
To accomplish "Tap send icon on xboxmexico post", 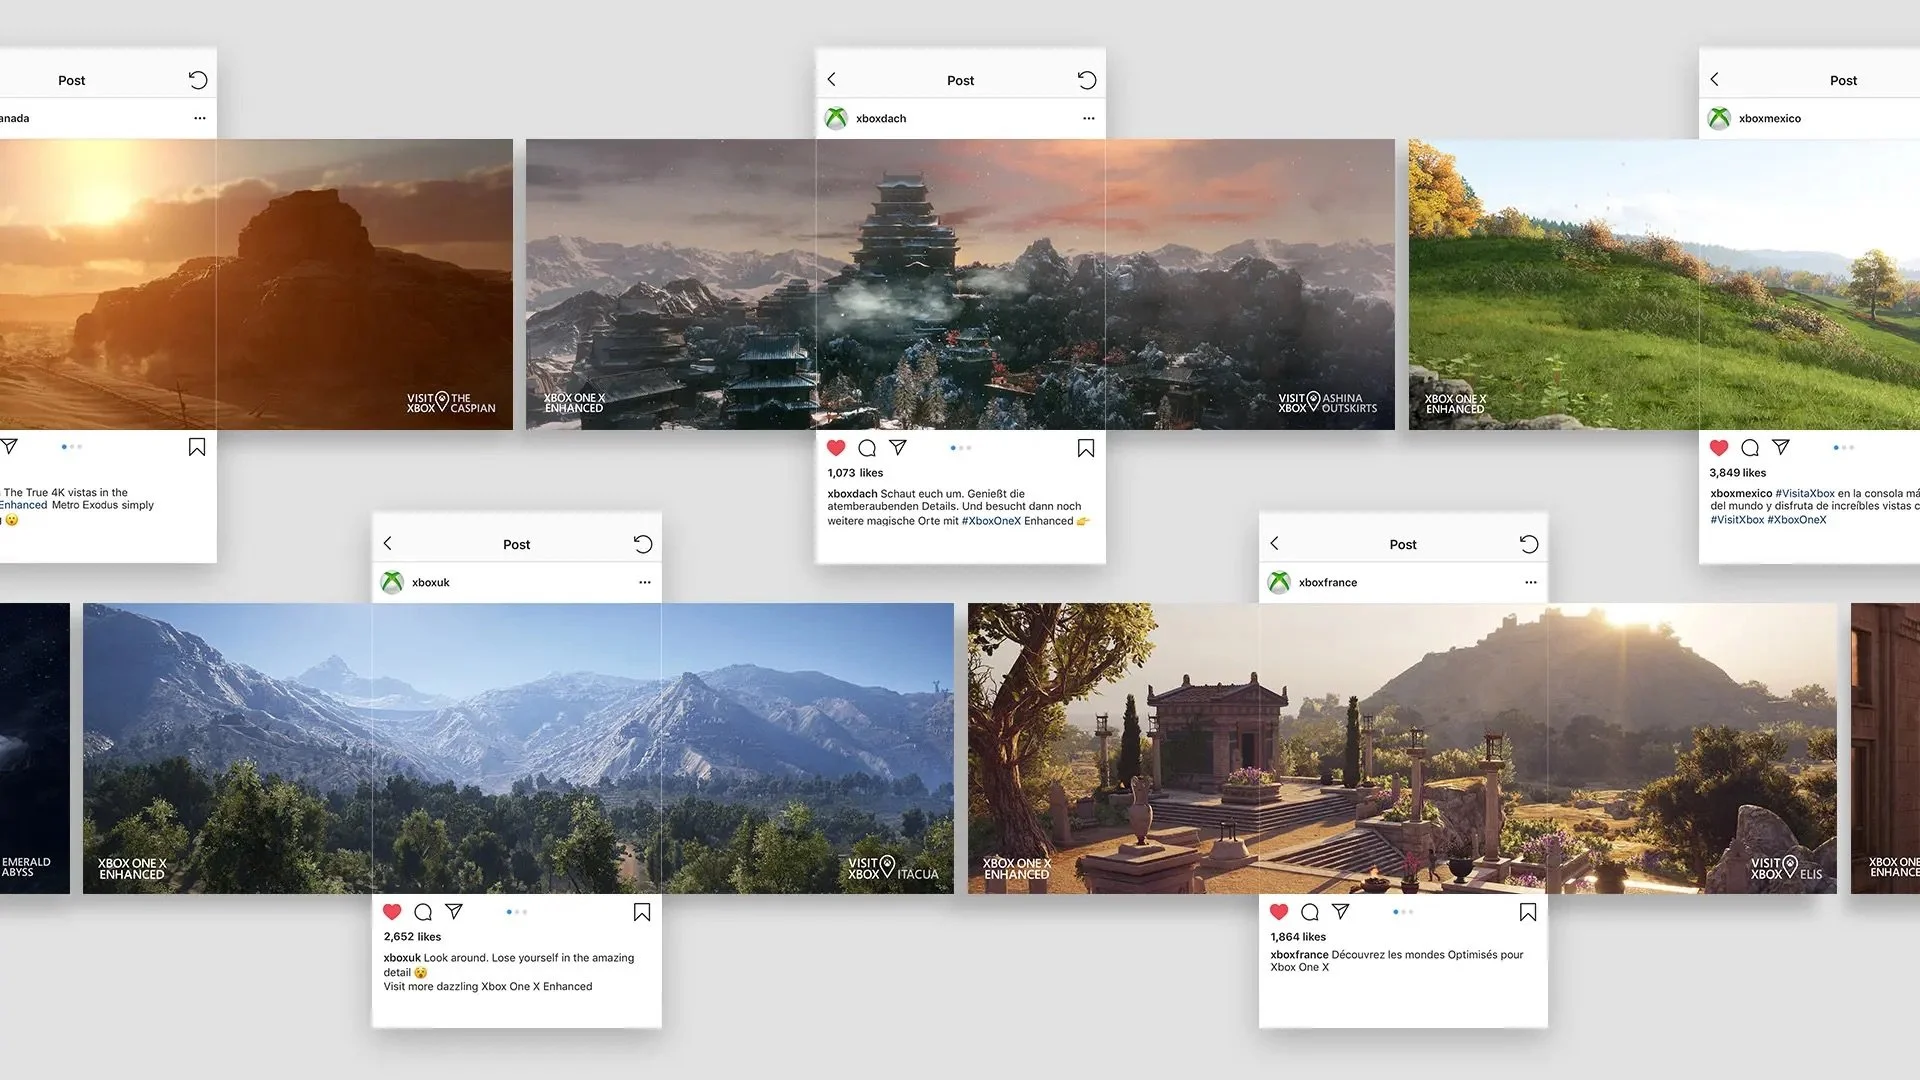I will tap(1780, 448).
